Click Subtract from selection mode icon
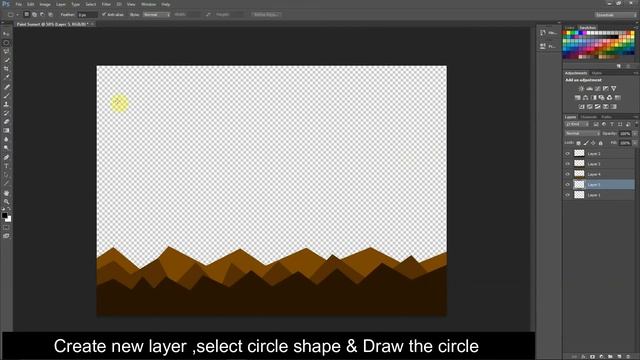The width and height of the screenshot is (640, 360). pos(42,15)
